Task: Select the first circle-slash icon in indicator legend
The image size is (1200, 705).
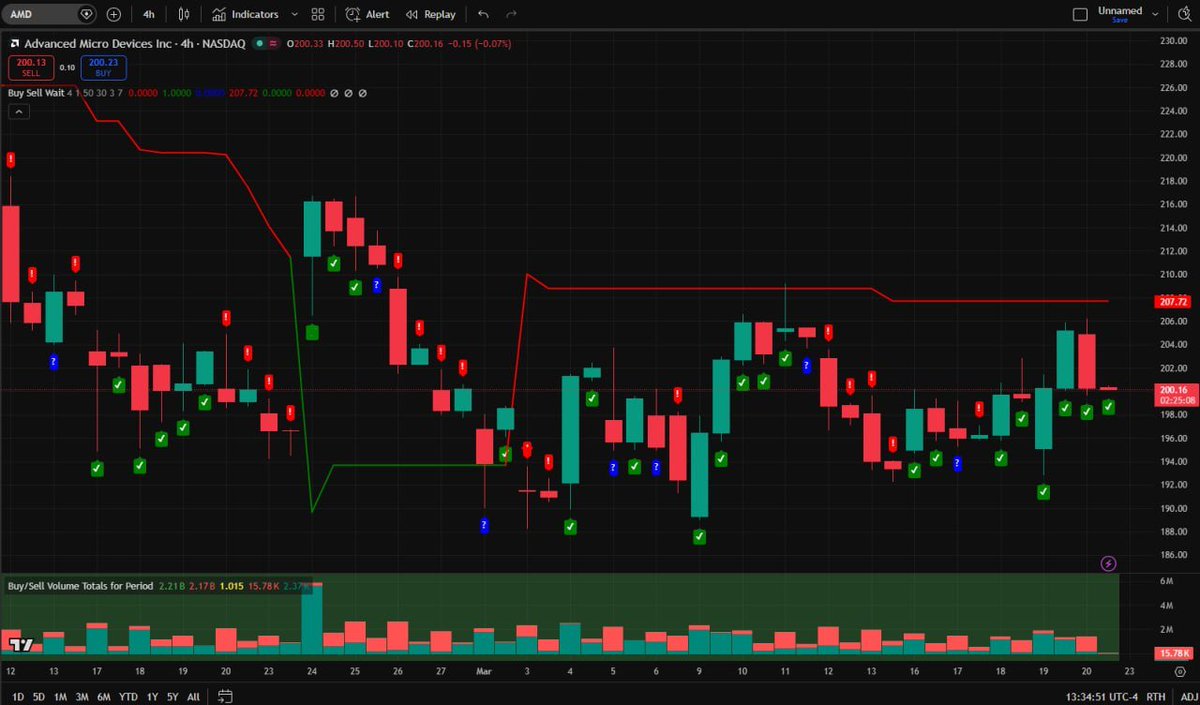Action: click(335, 92)
